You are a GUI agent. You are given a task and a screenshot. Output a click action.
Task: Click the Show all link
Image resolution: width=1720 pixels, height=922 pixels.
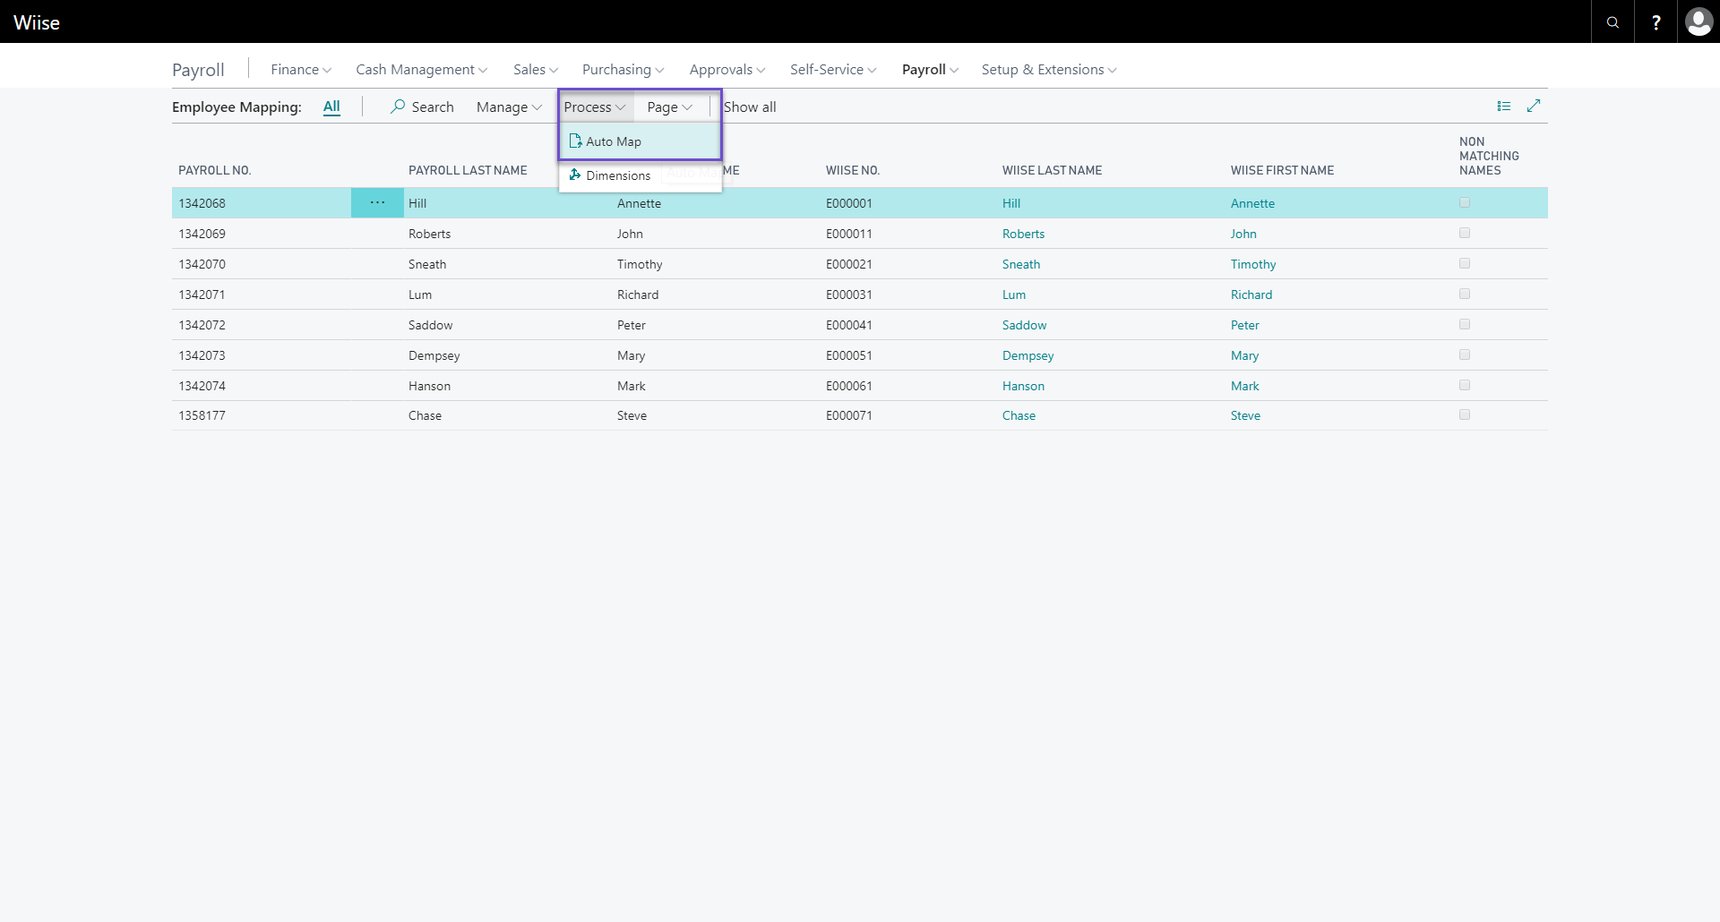point(749,106)
